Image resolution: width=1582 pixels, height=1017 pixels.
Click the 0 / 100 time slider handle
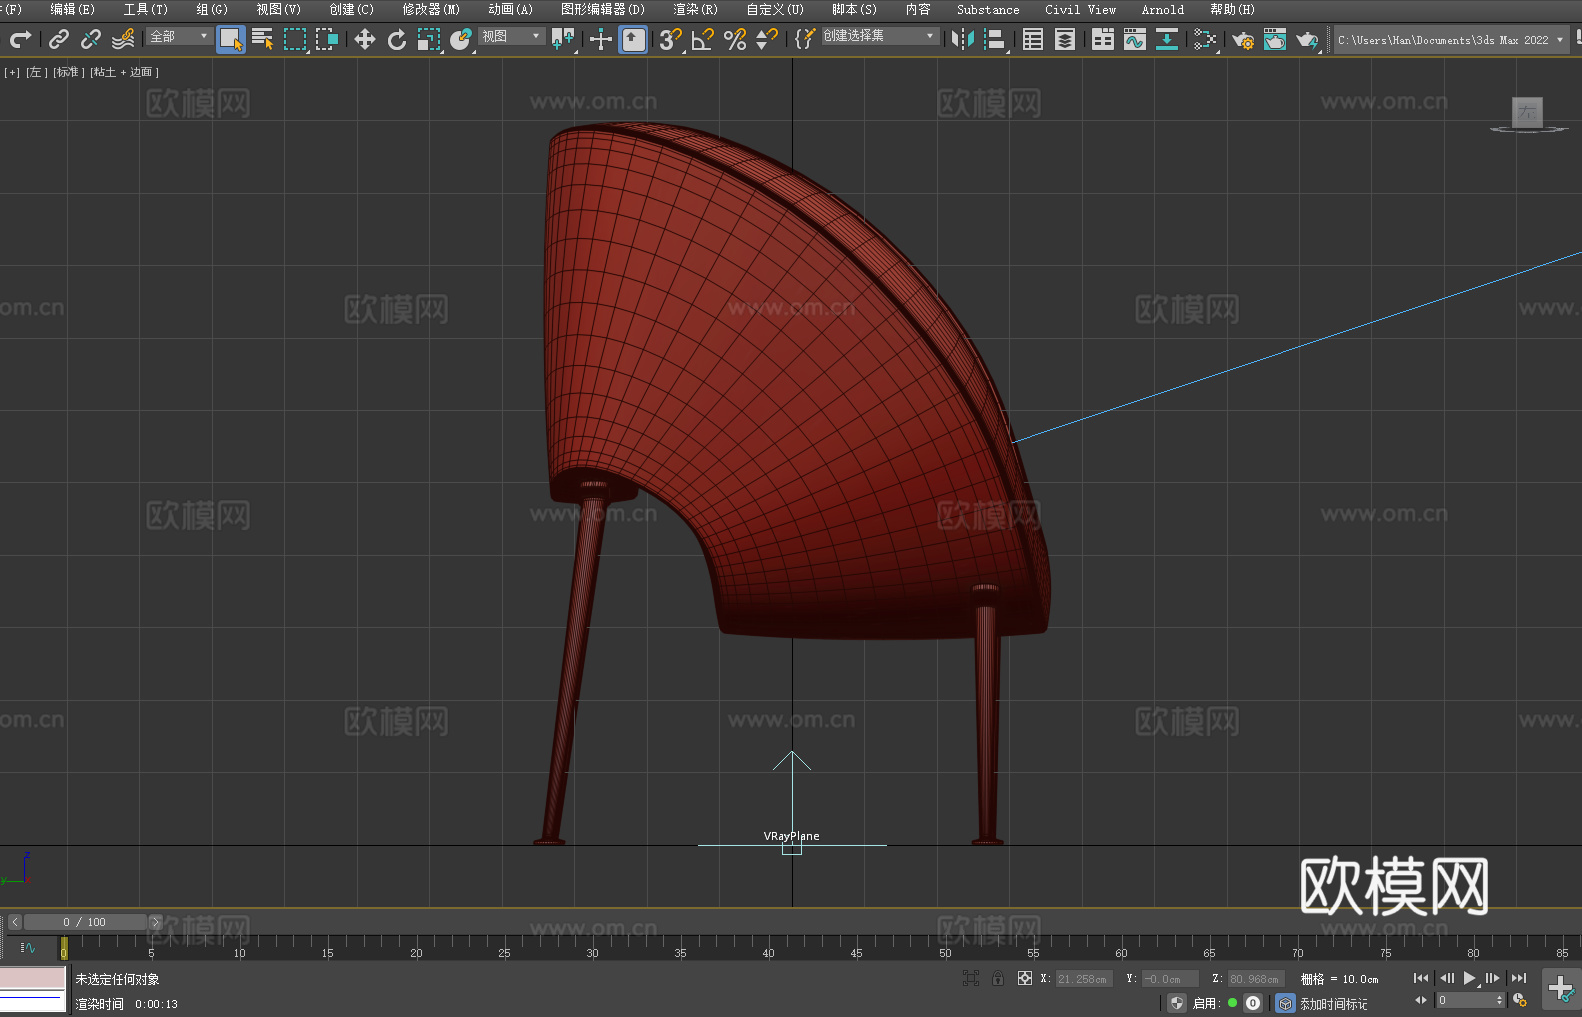pos(85,922)
